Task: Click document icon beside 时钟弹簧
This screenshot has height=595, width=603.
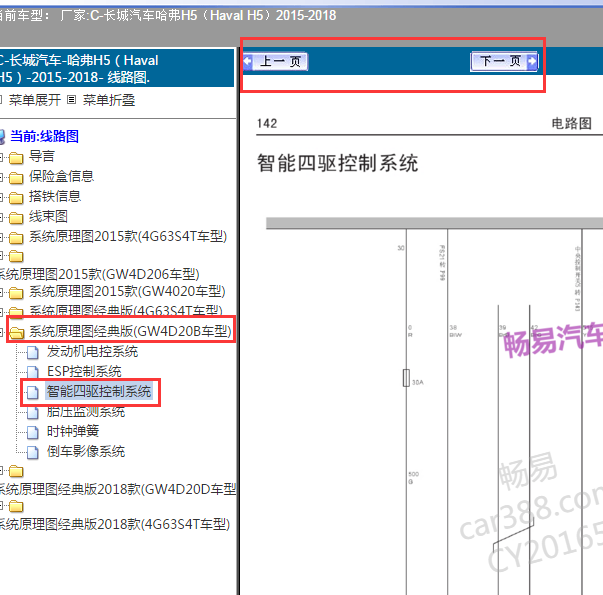Action: [33, 432]
